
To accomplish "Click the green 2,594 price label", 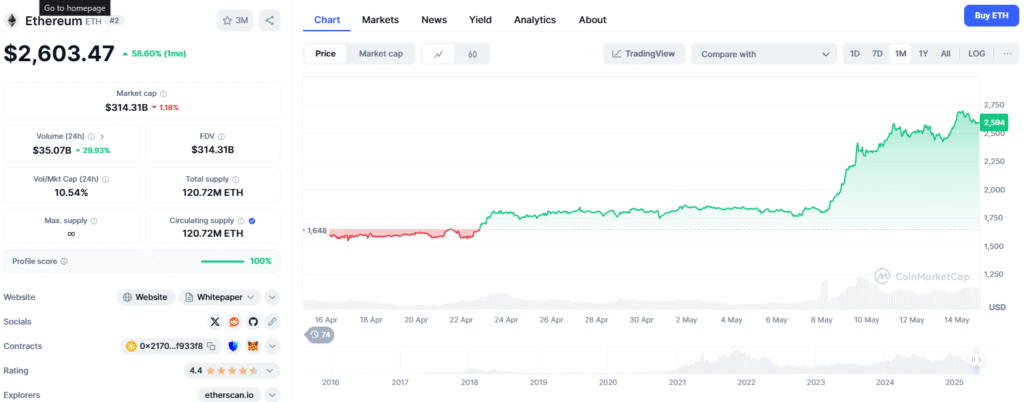I will pyautogui.click(x=996, y=122).
